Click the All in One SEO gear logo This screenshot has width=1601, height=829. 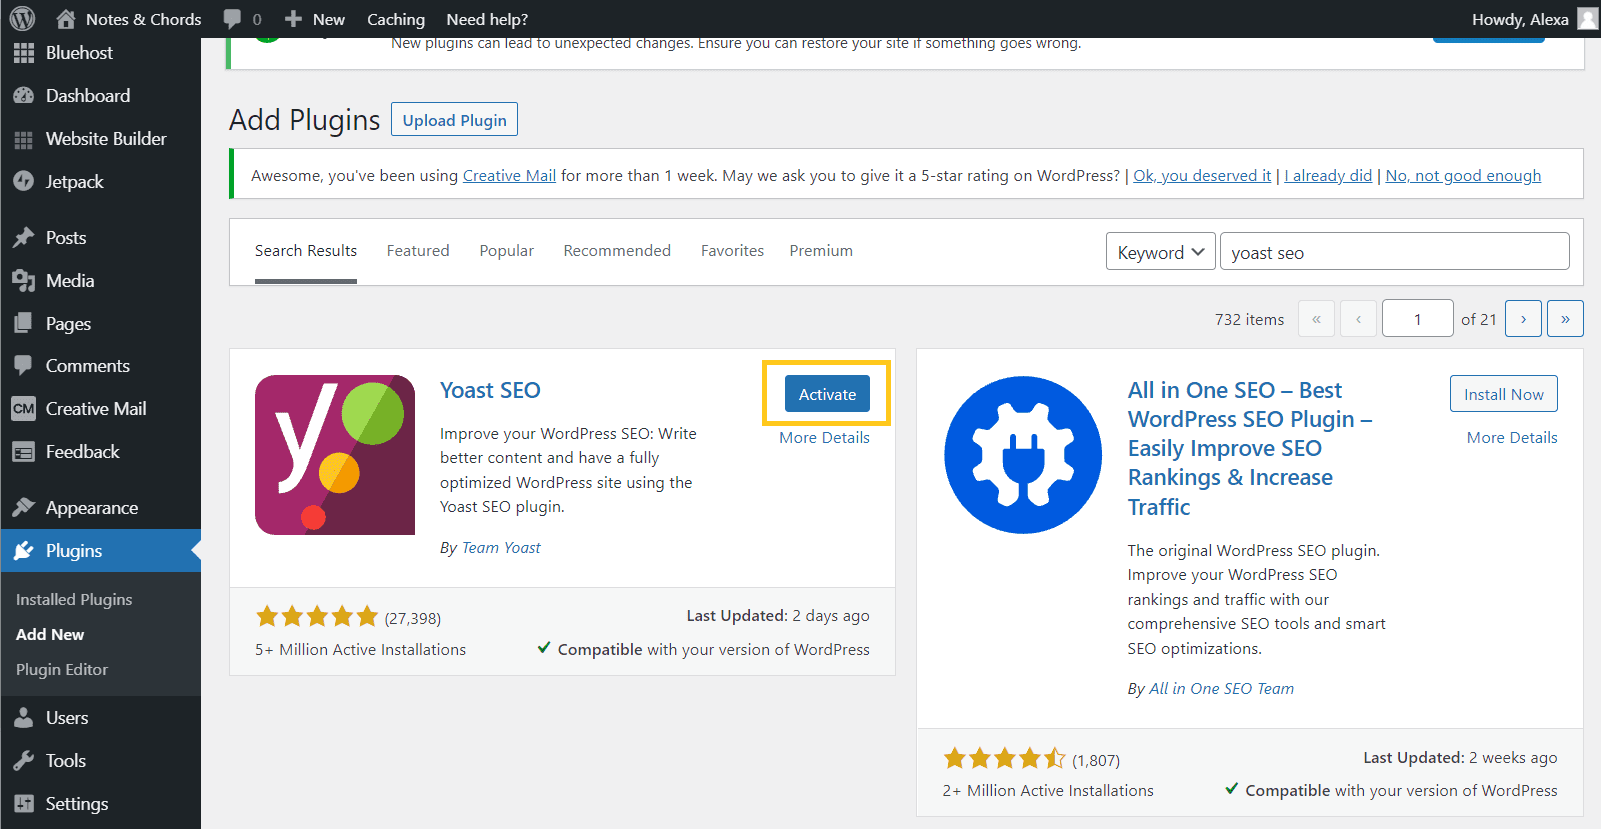pyautogui.click(x=1023, y=455)
